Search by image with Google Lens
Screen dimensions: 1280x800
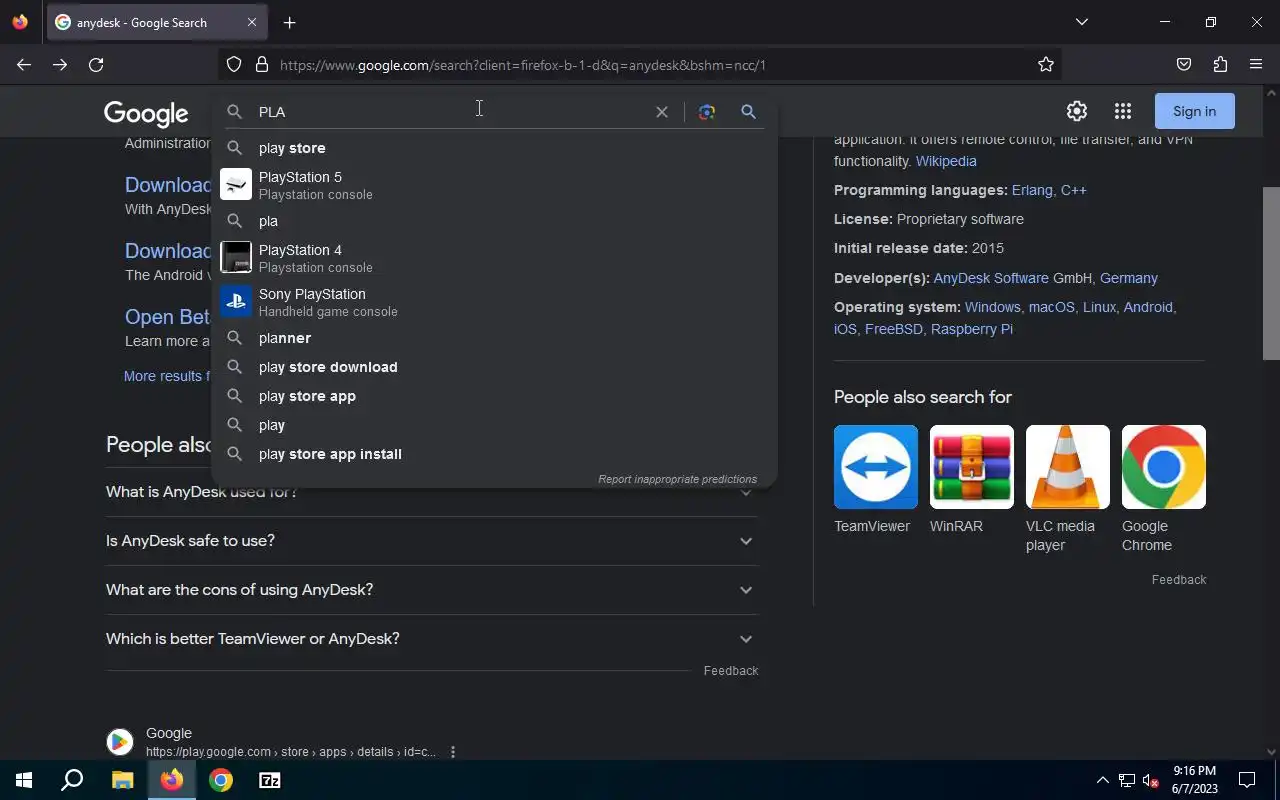pos(707,112)
